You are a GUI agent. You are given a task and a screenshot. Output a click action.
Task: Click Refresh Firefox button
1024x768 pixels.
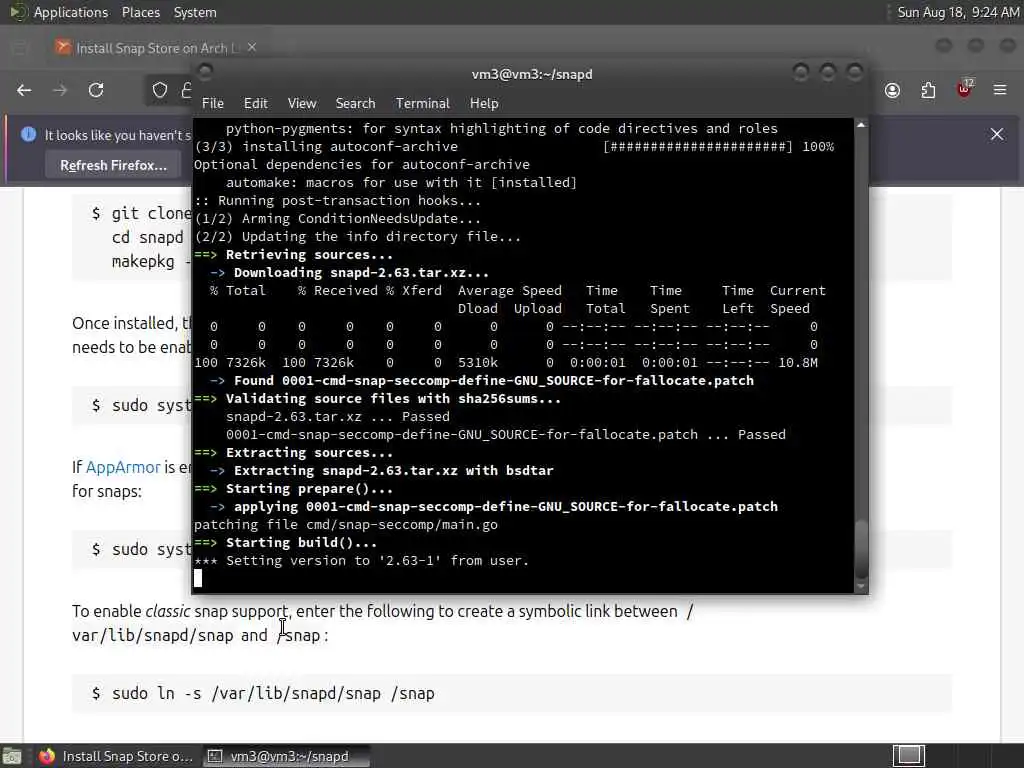(114, 165)
